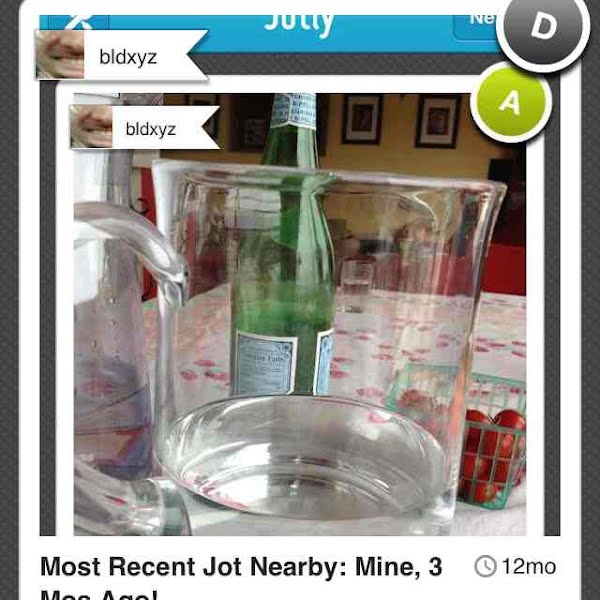
Task: Click the 12mo timestamp label
Action: pyautogui.click(x=529, y=567)
